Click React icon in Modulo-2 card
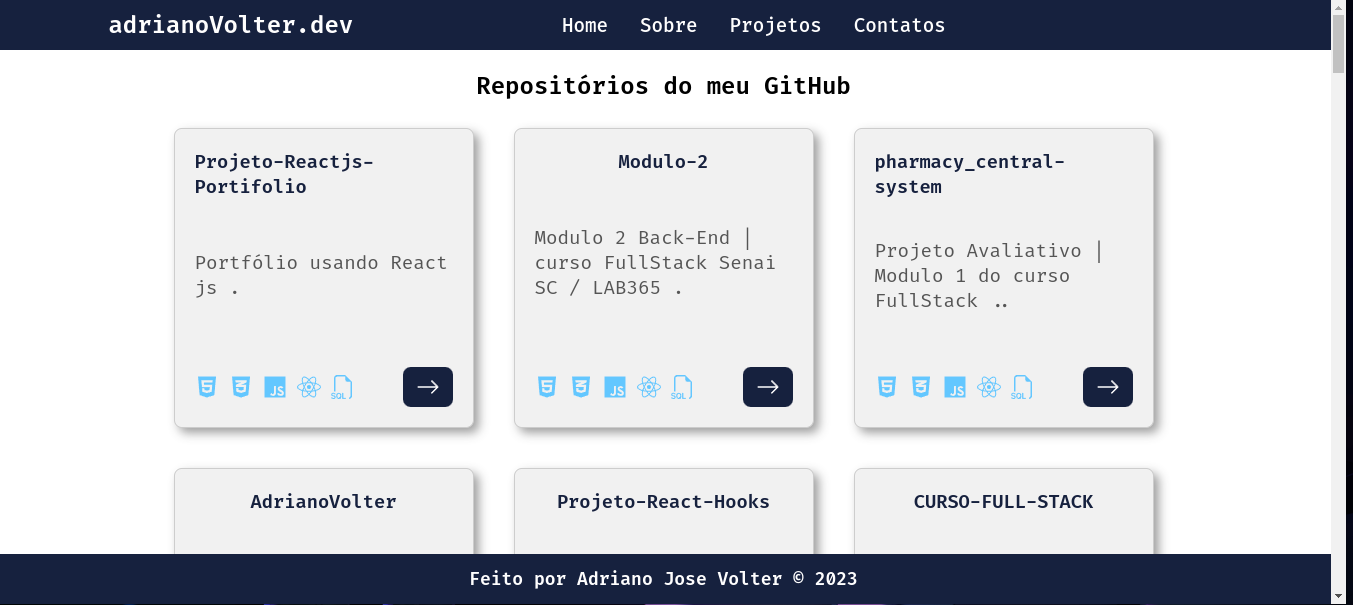Viewport: 1353px width, 605px height. coord(649,387)
